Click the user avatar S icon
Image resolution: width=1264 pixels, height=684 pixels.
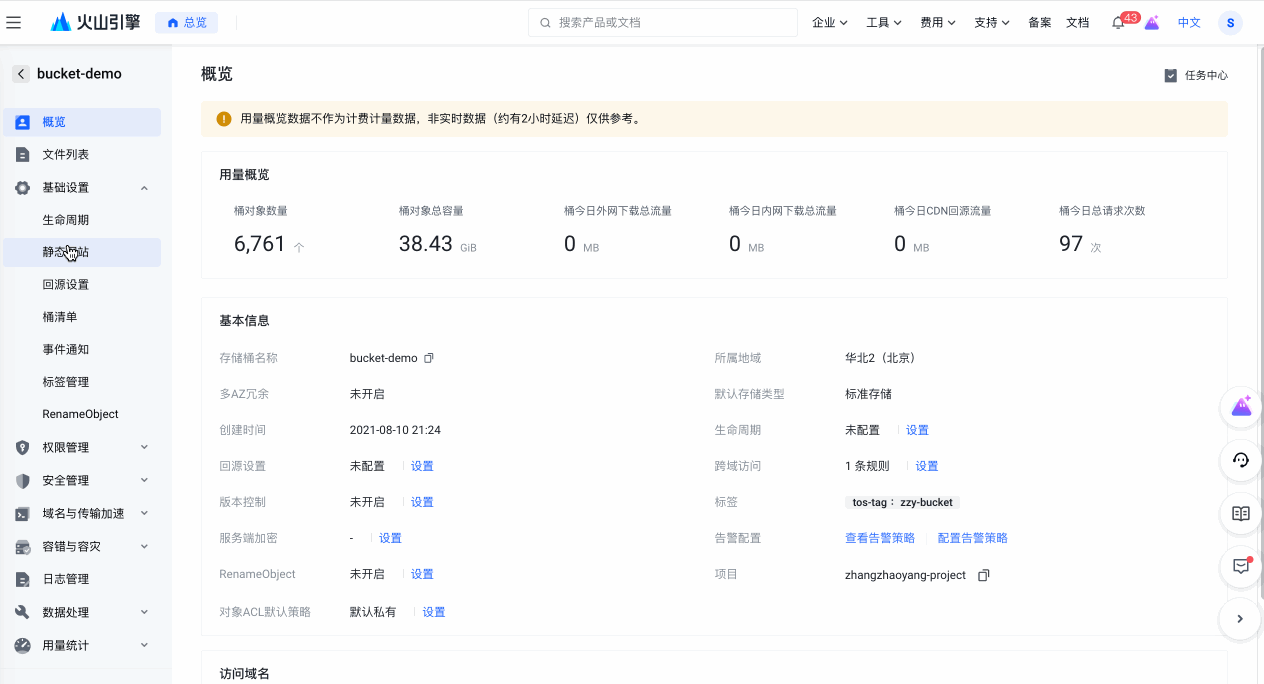pyautogui.click(x=1229, y=23)
